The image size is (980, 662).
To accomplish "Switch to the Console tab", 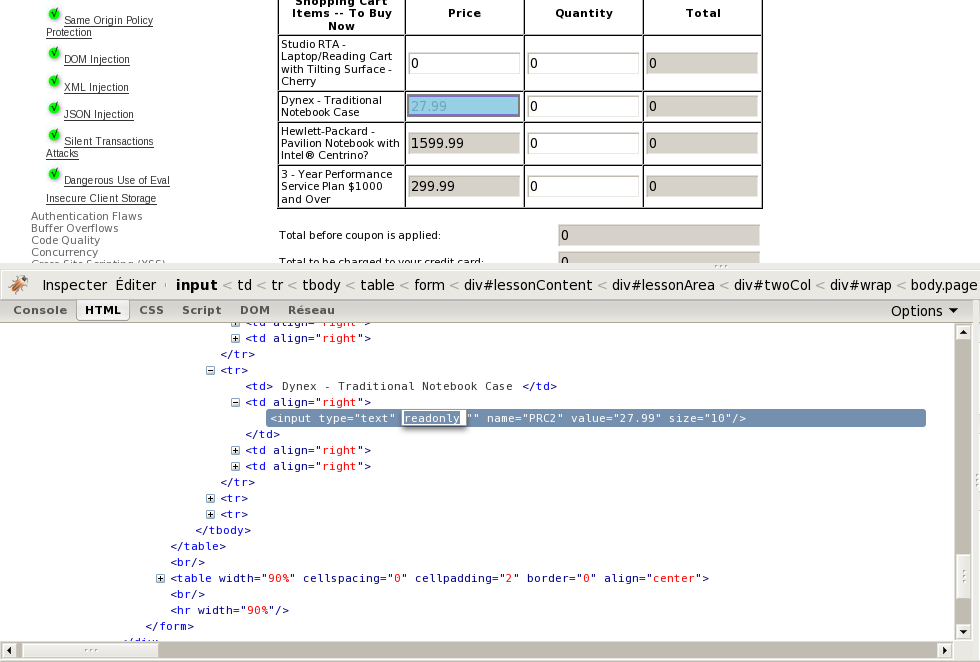I will [40, 310].
